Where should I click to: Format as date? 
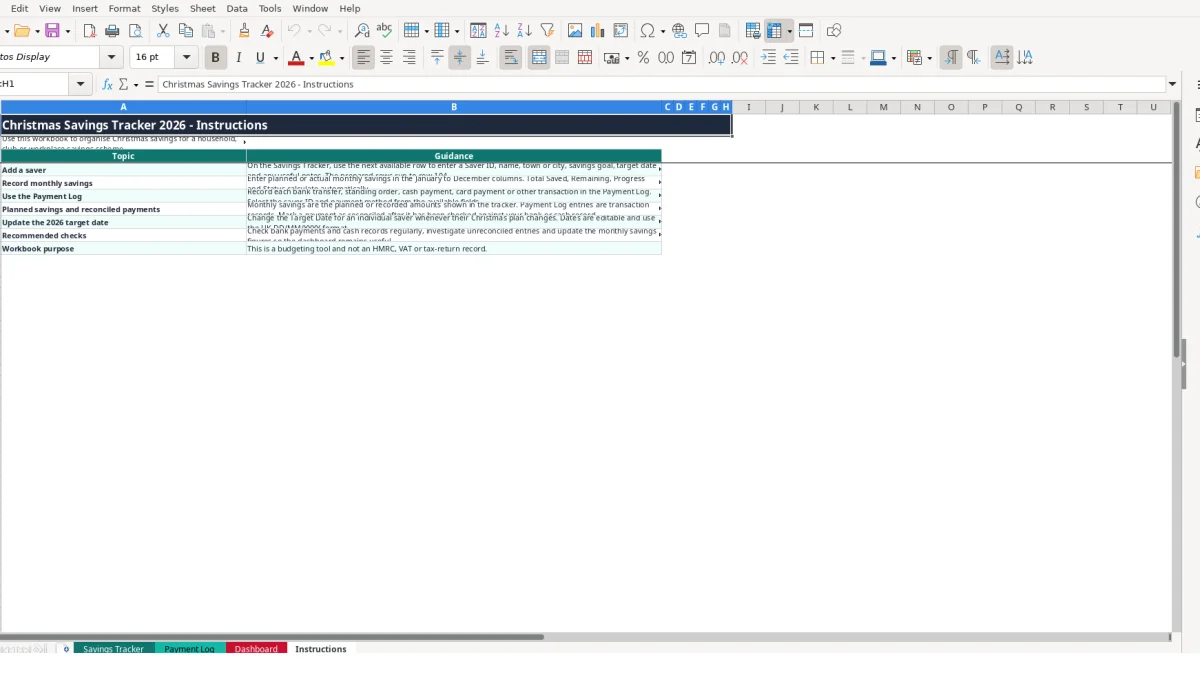point(689,58)
